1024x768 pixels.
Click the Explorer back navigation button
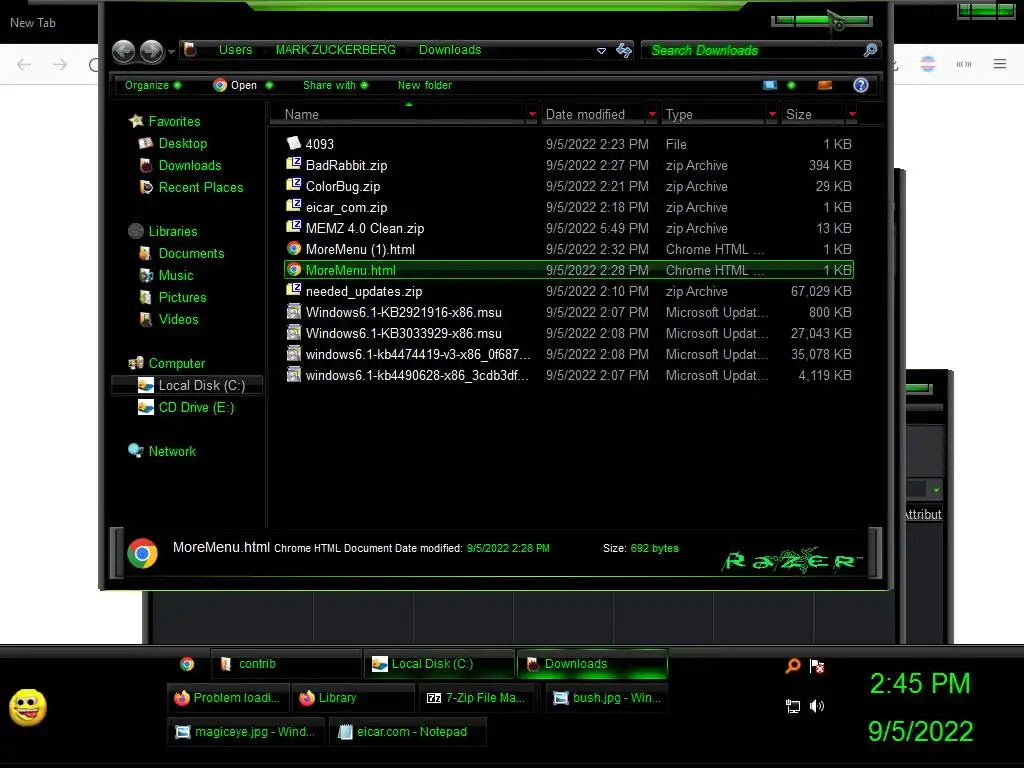123,51
